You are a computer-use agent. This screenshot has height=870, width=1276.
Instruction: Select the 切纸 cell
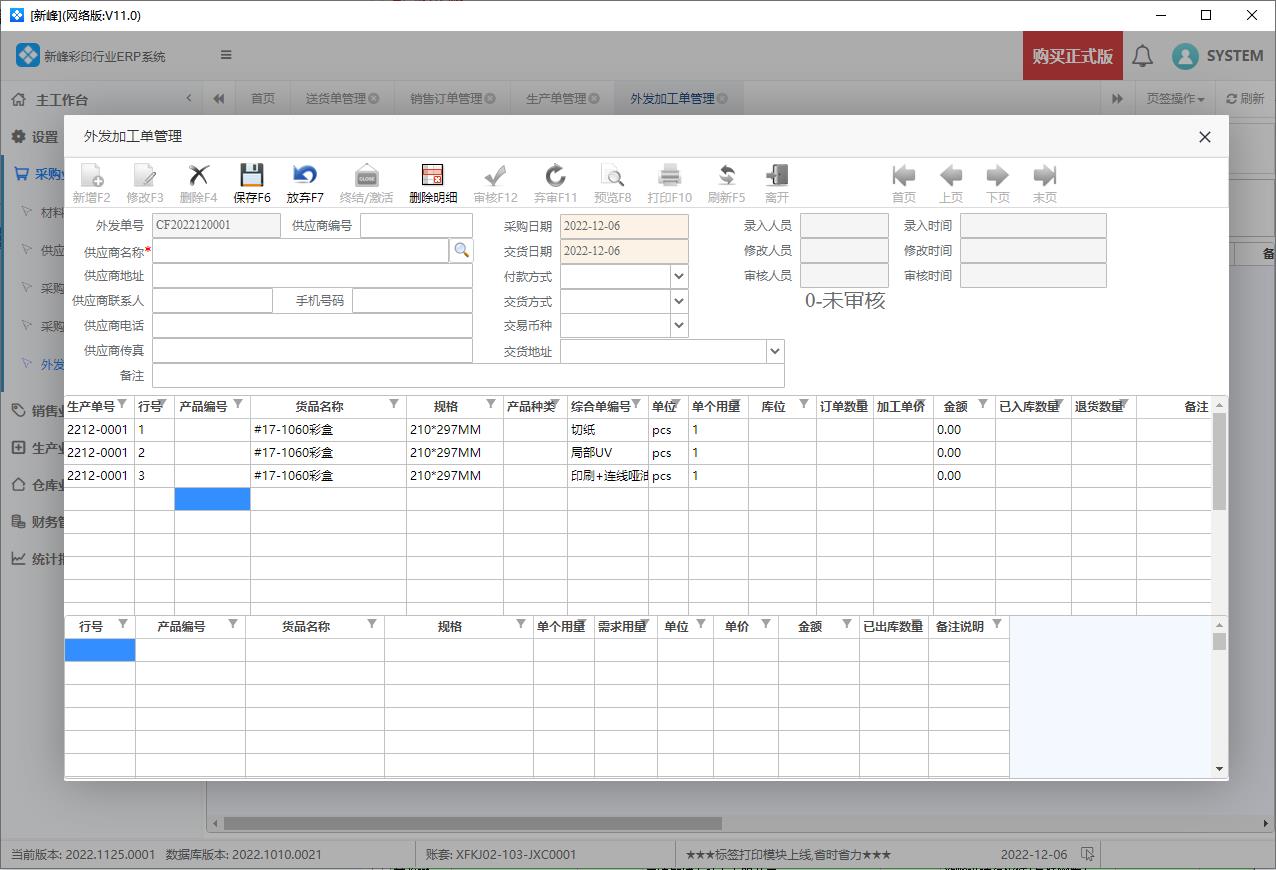point(608,429)
